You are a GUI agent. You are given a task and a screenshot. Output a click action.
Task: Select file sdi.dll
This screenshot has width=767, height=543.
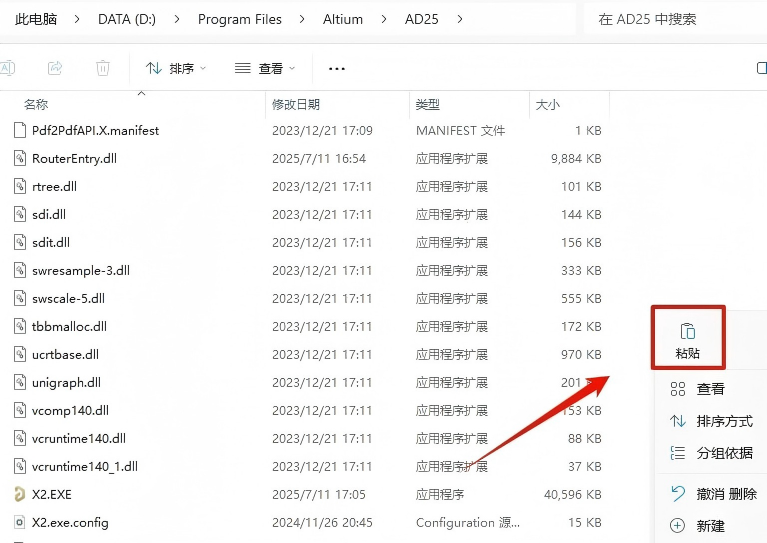[x=49, y=214]
